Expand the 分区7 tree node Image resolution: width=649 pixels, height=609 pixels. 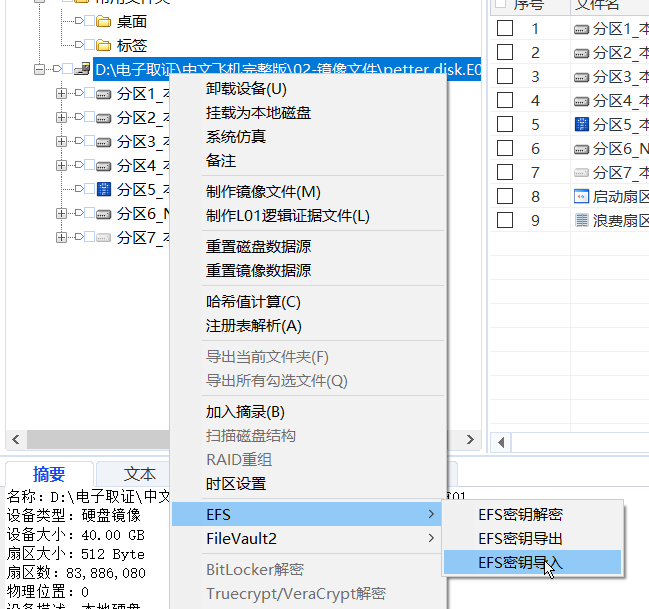pos(61,238)
